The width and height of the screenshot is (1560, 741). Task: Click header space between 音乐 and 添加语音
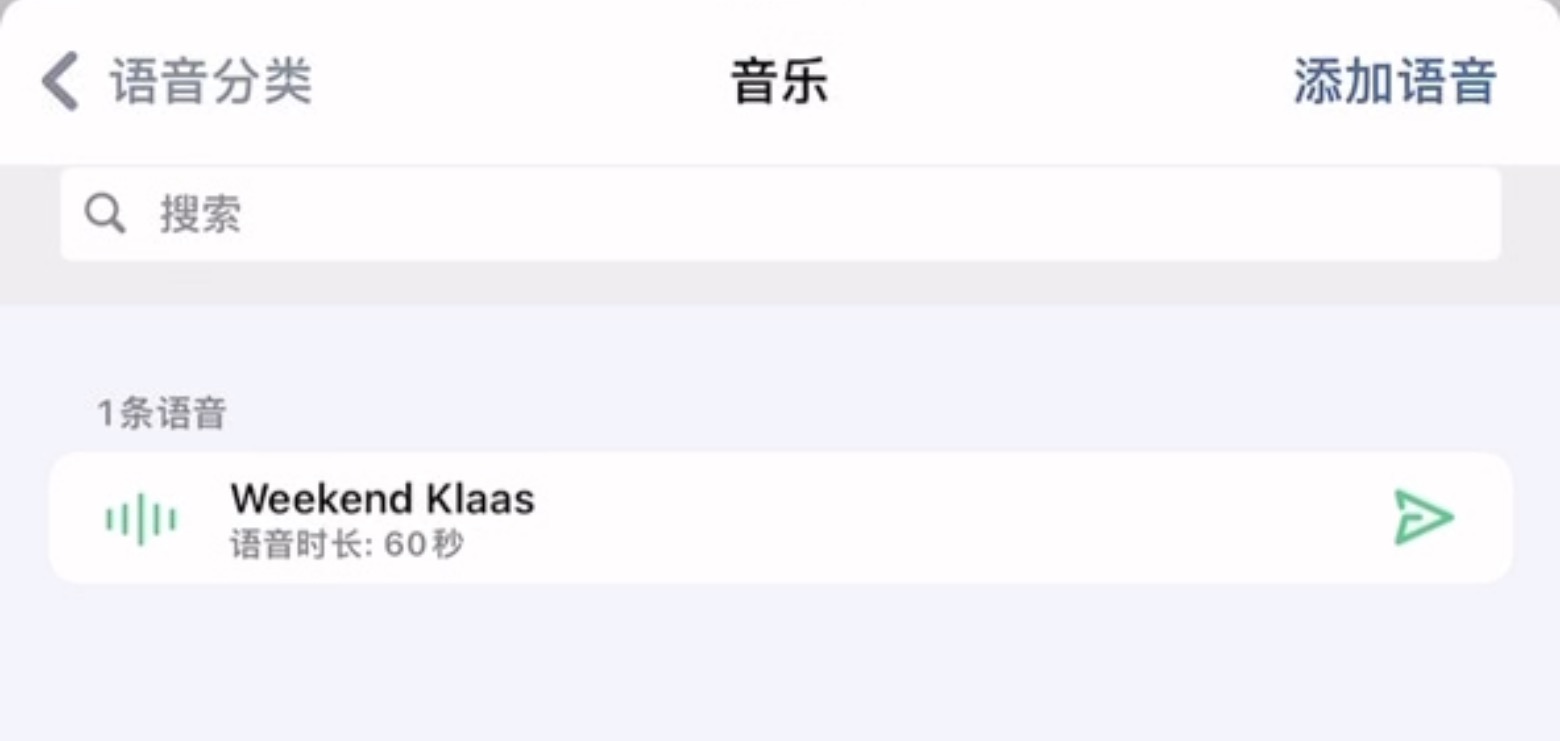pyautogui.click(x=1060, y=82)
